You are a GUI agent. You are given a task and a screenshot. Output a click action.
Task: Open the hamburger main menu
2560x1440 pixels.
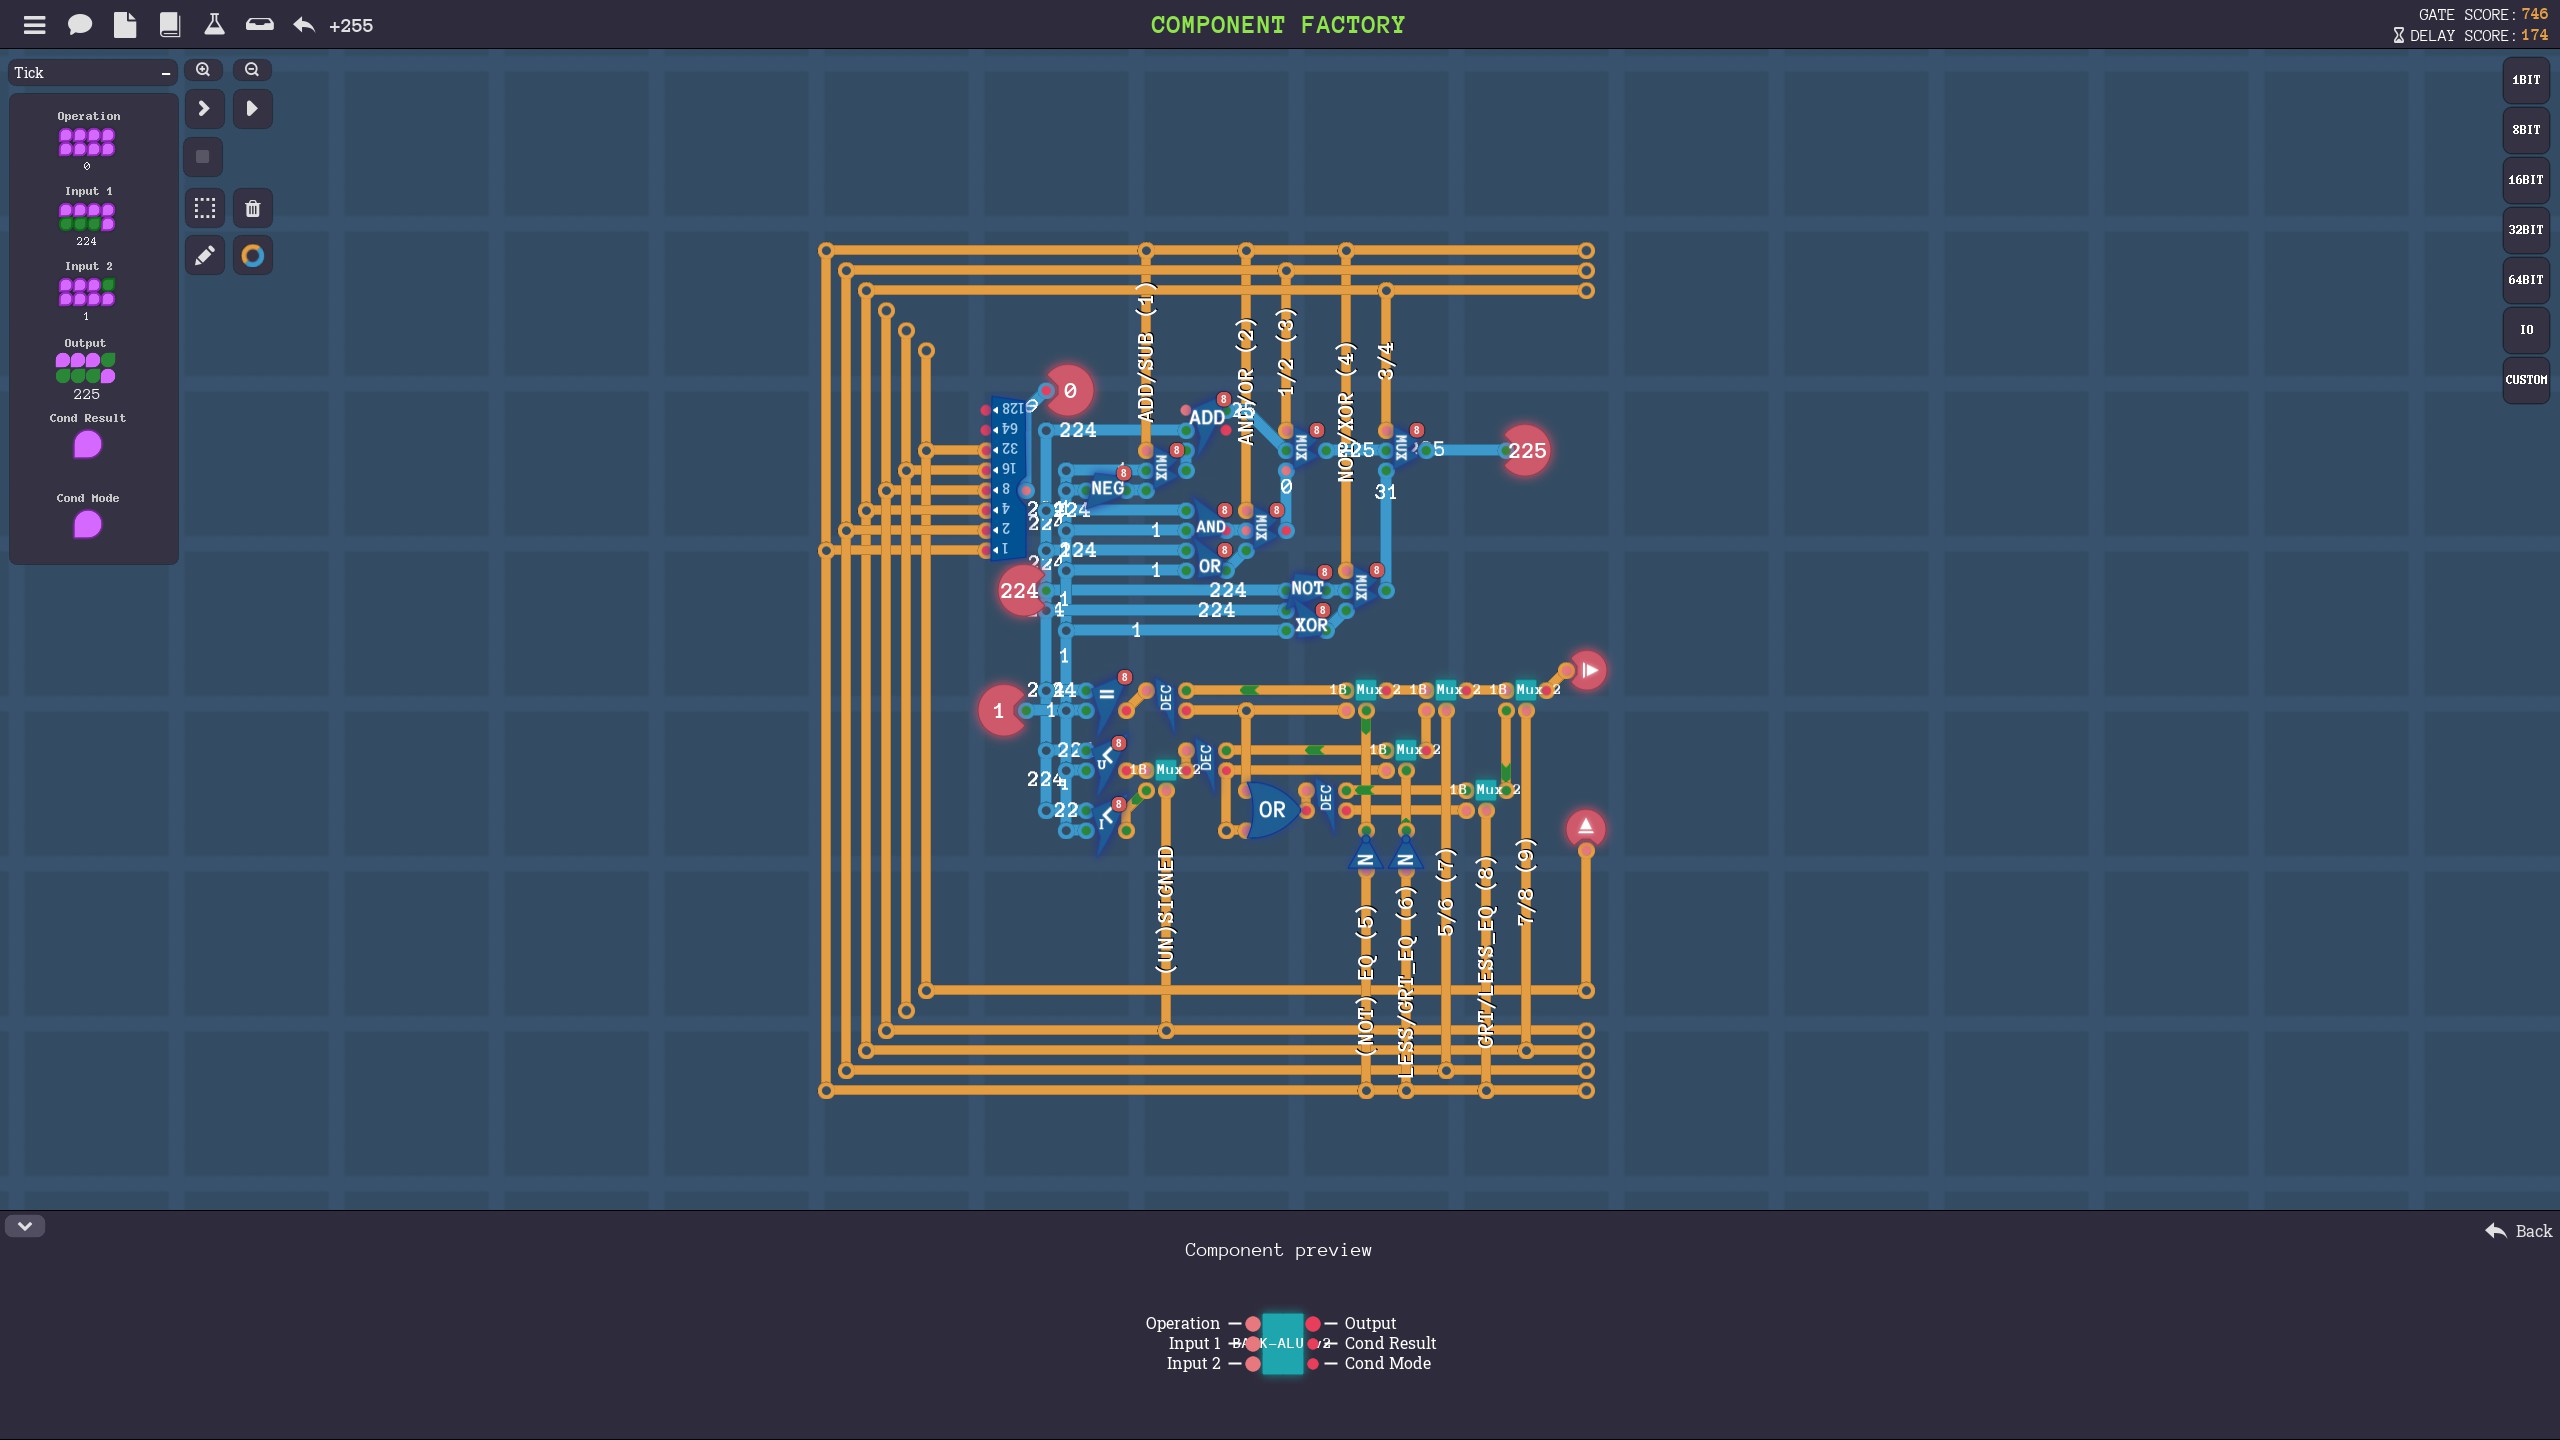point(34,25)
